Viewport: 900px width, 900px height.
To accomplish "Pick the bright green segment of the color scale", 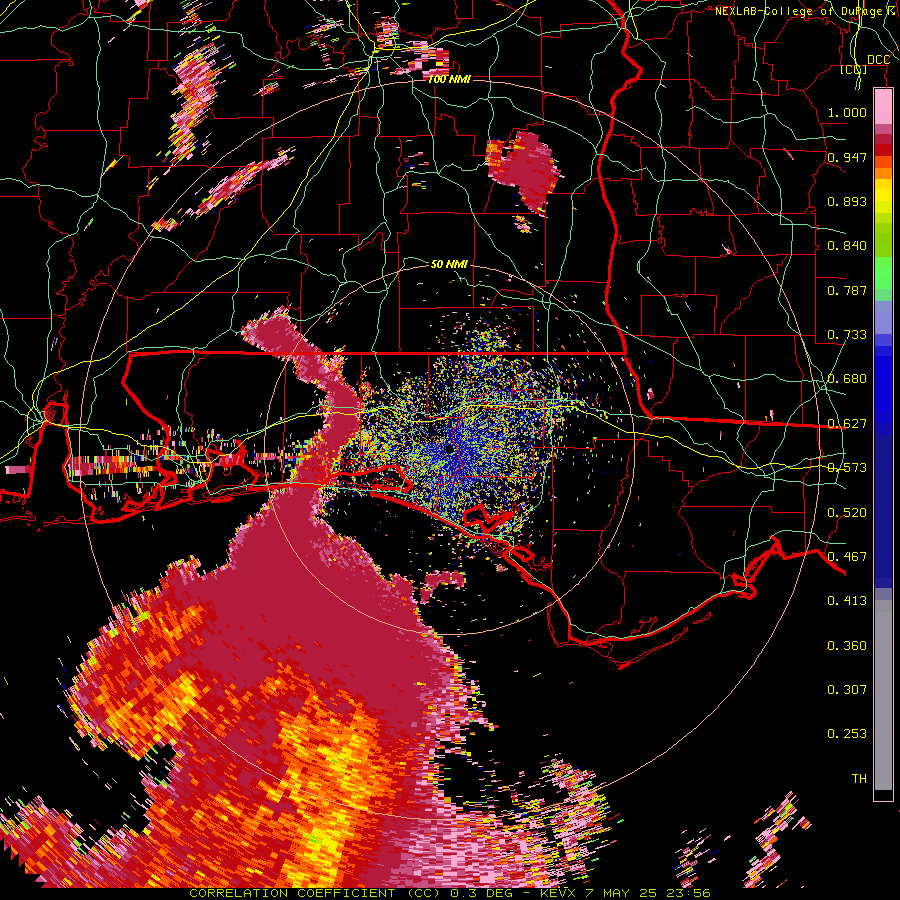I will [x=883, y=273].
